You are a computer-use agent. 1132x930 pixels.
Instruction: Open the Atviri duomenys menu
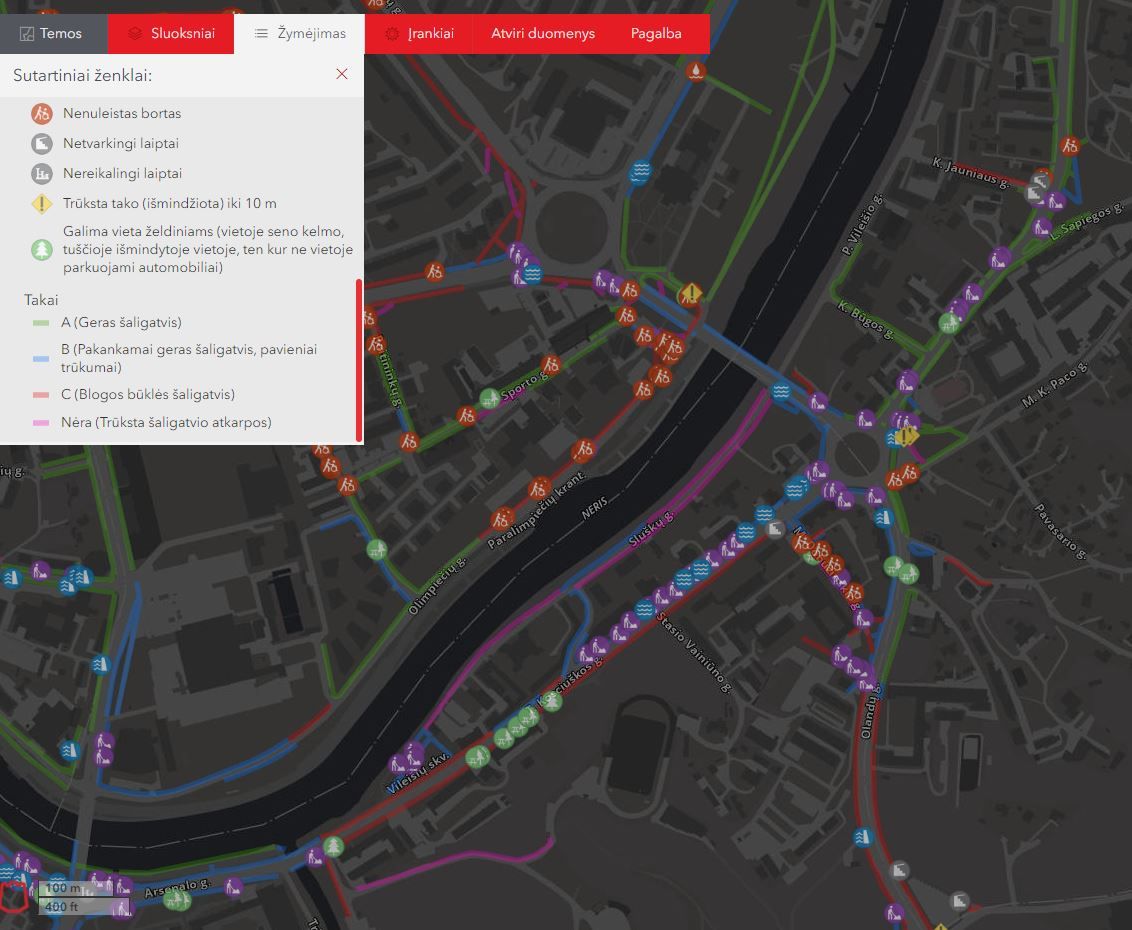click(542, 34)
